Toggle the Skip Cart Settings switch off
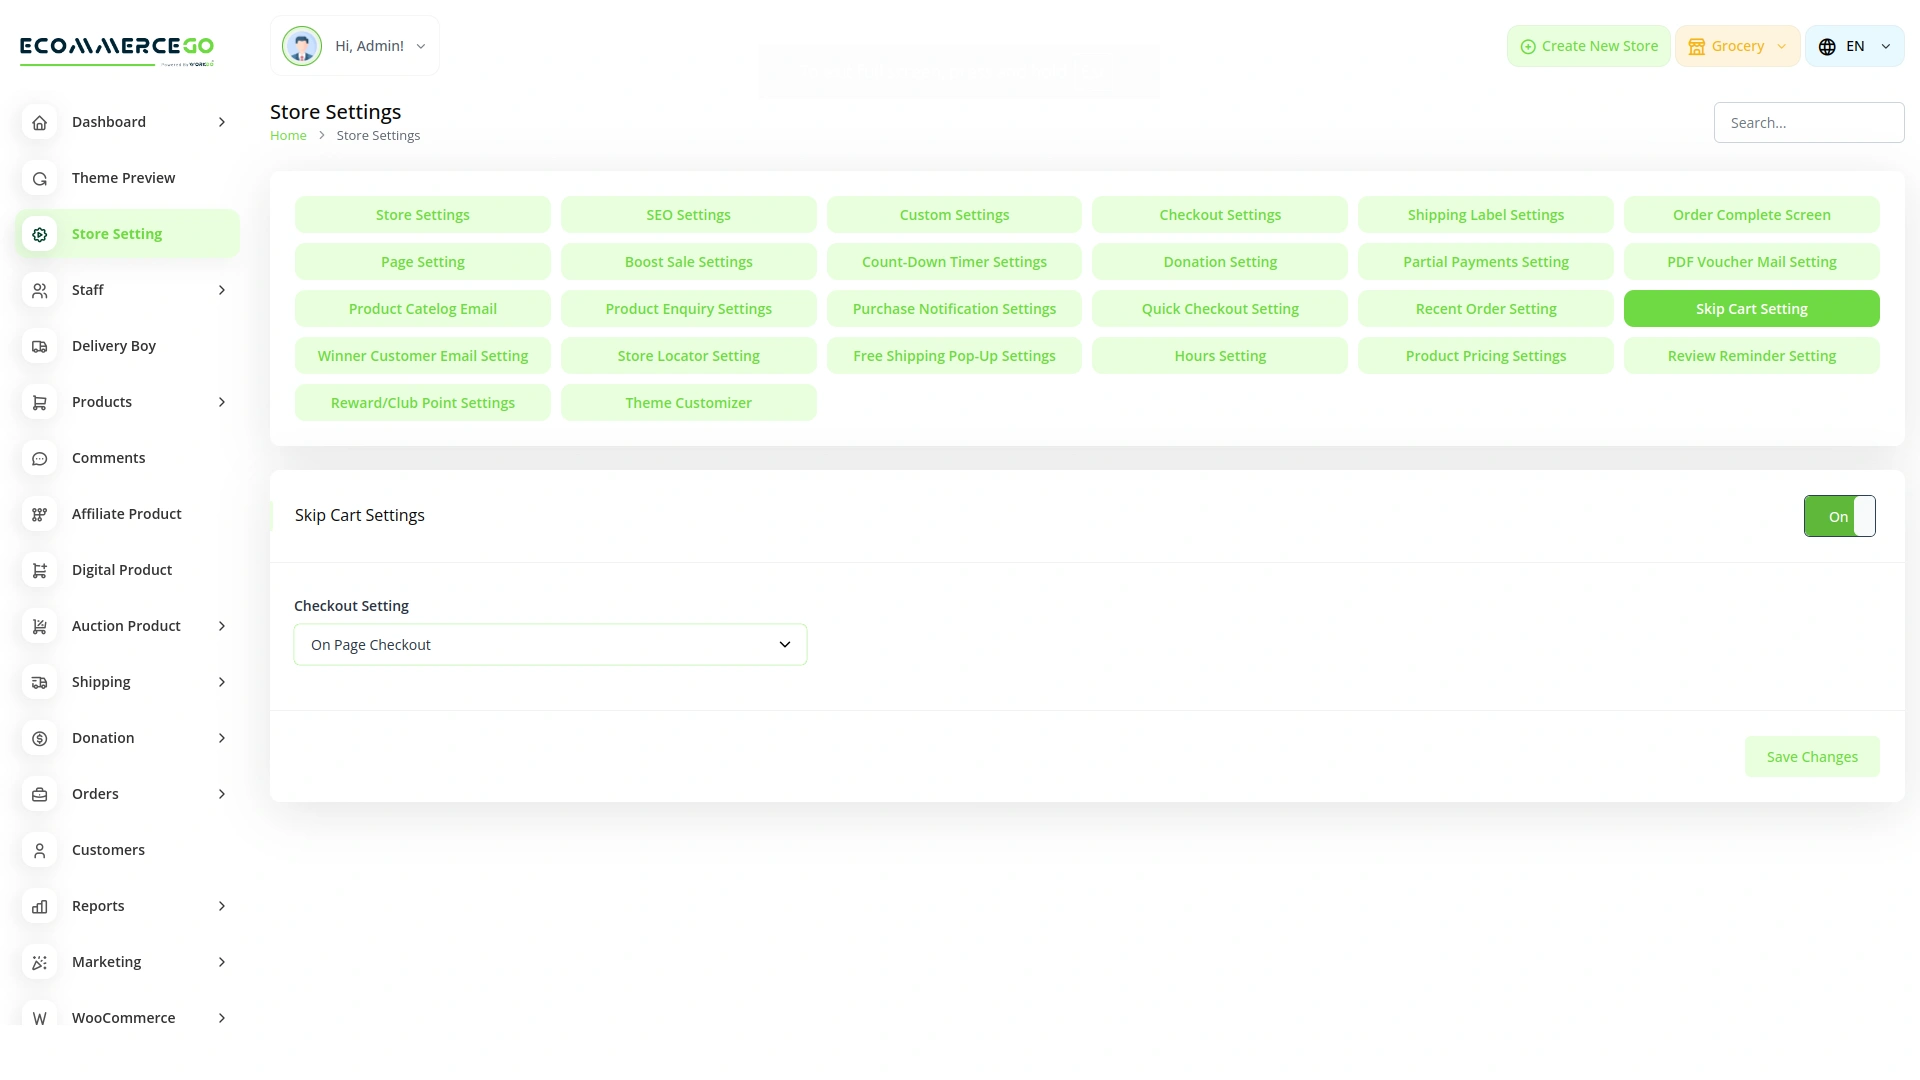The image size is (1920, 1080). click(x=1839, y=516)
